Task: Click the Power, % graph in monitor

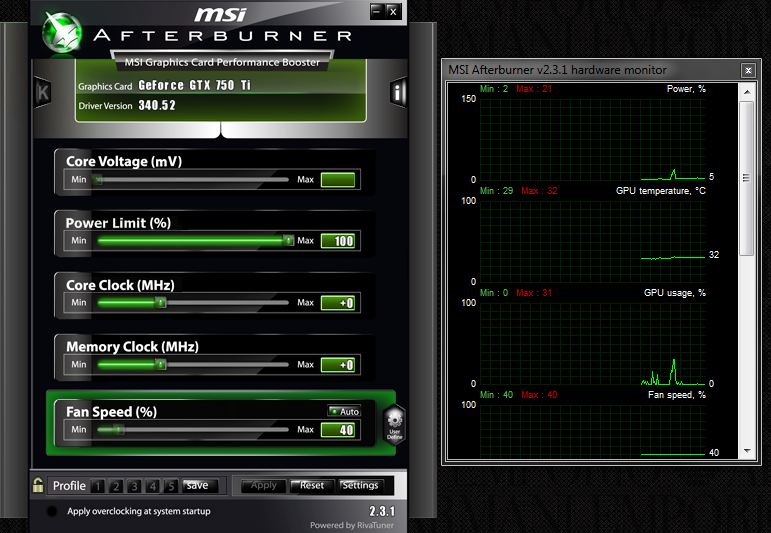Action: (x=593, y=139)
